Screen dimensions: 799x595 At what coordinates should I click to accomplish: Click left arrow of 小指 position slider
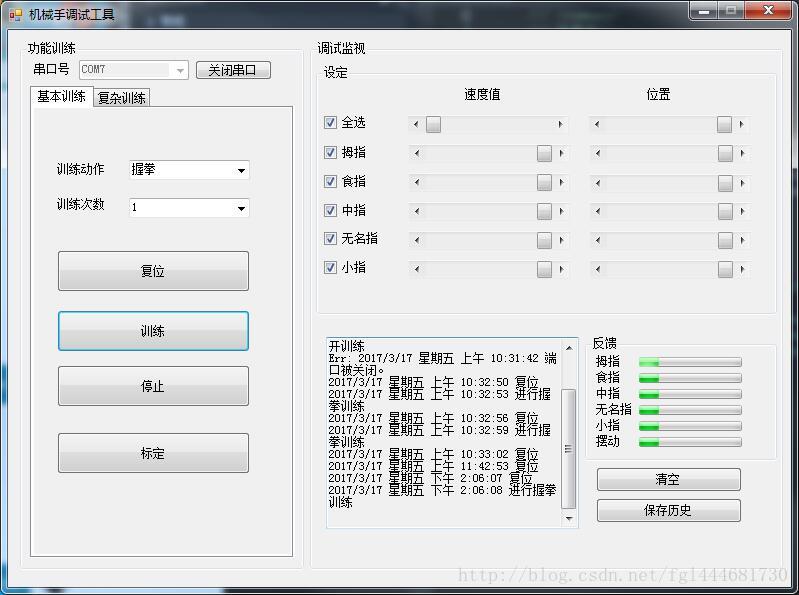pos(598,269)
